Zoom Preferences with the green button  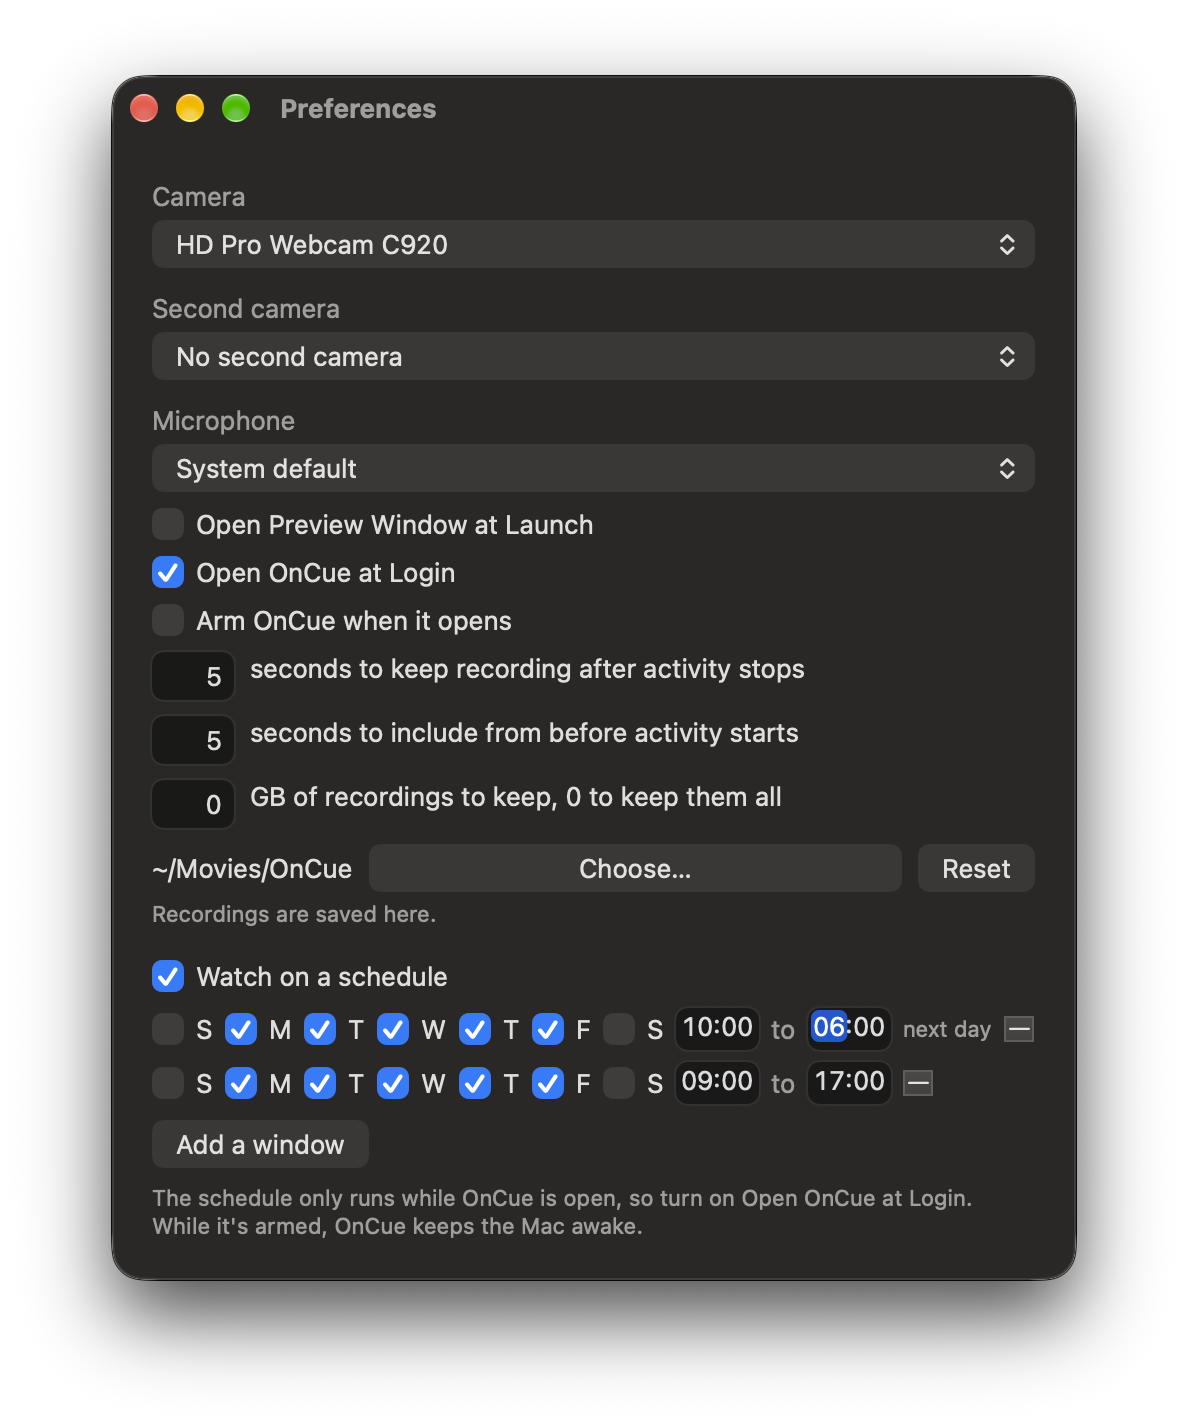236,108
